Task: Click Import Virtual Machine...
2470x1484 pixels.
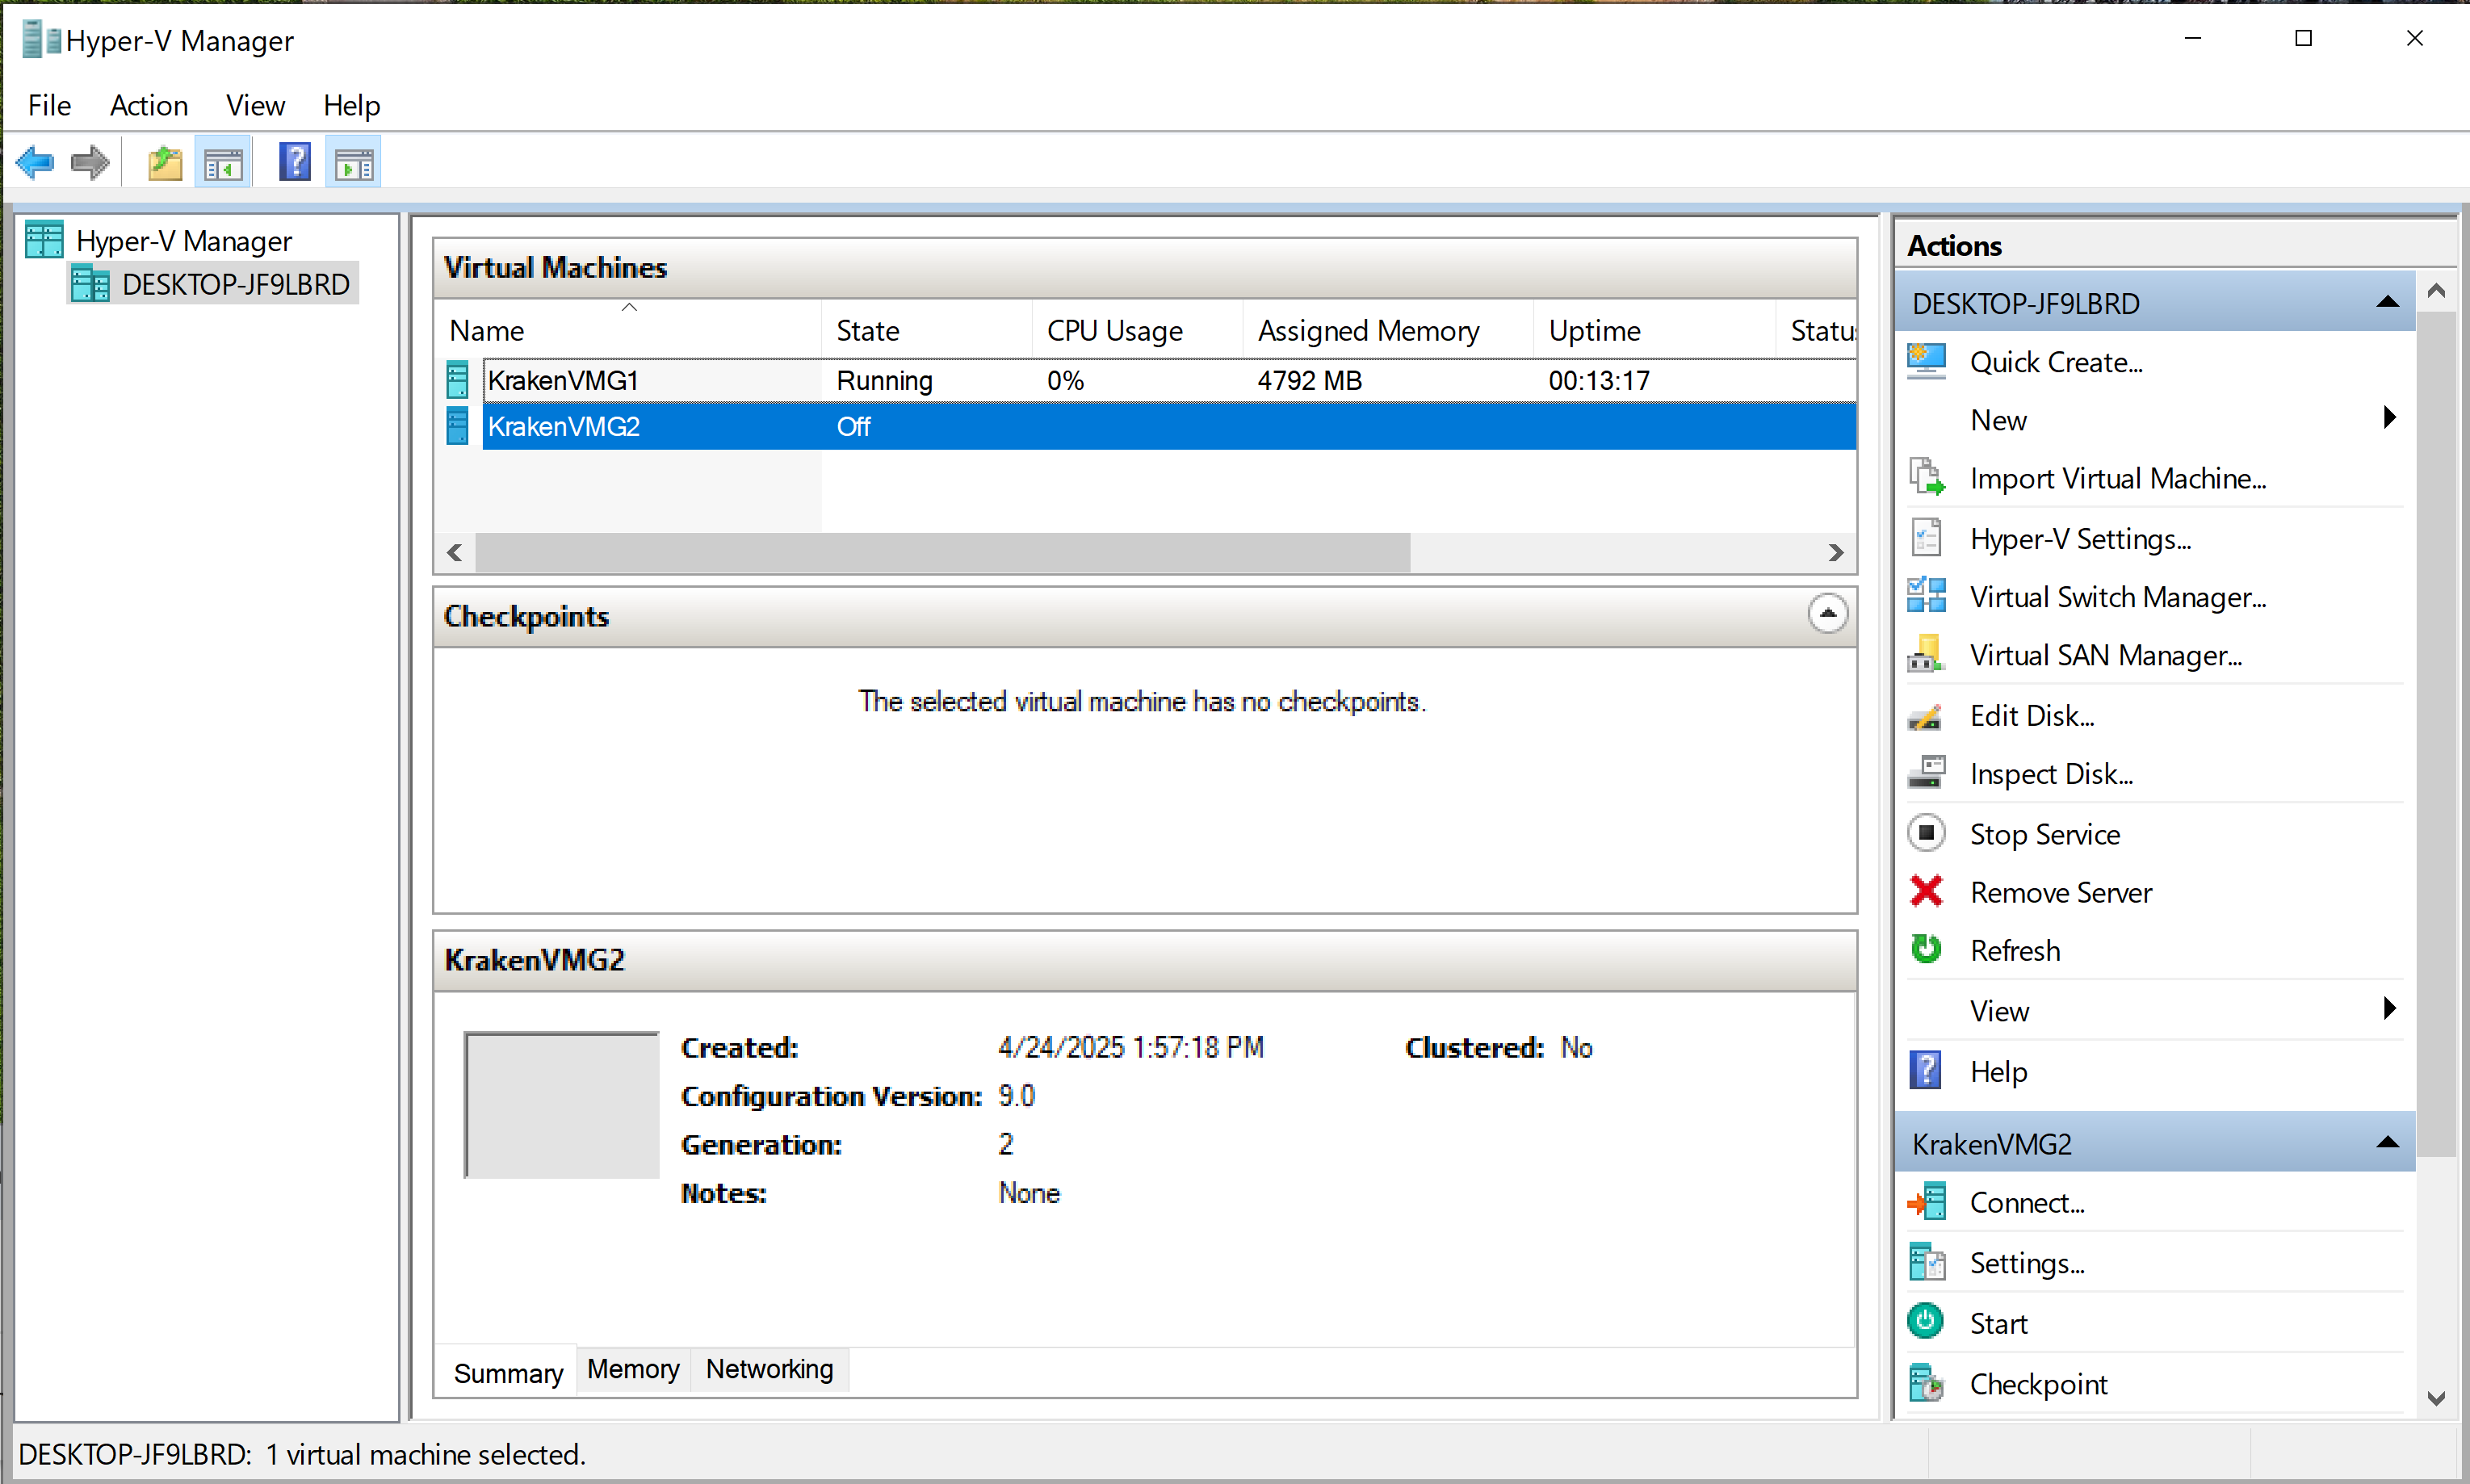Action: click(2116, 478)
